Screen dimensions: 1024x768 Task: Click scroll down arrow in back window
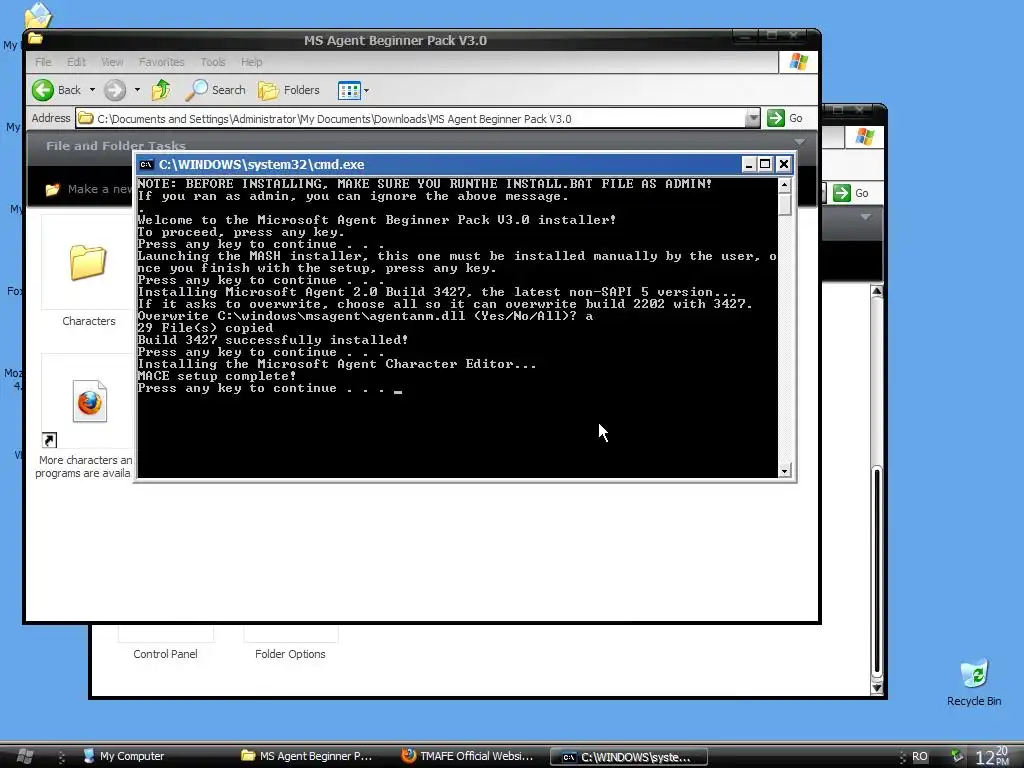(x=877, y=688)
